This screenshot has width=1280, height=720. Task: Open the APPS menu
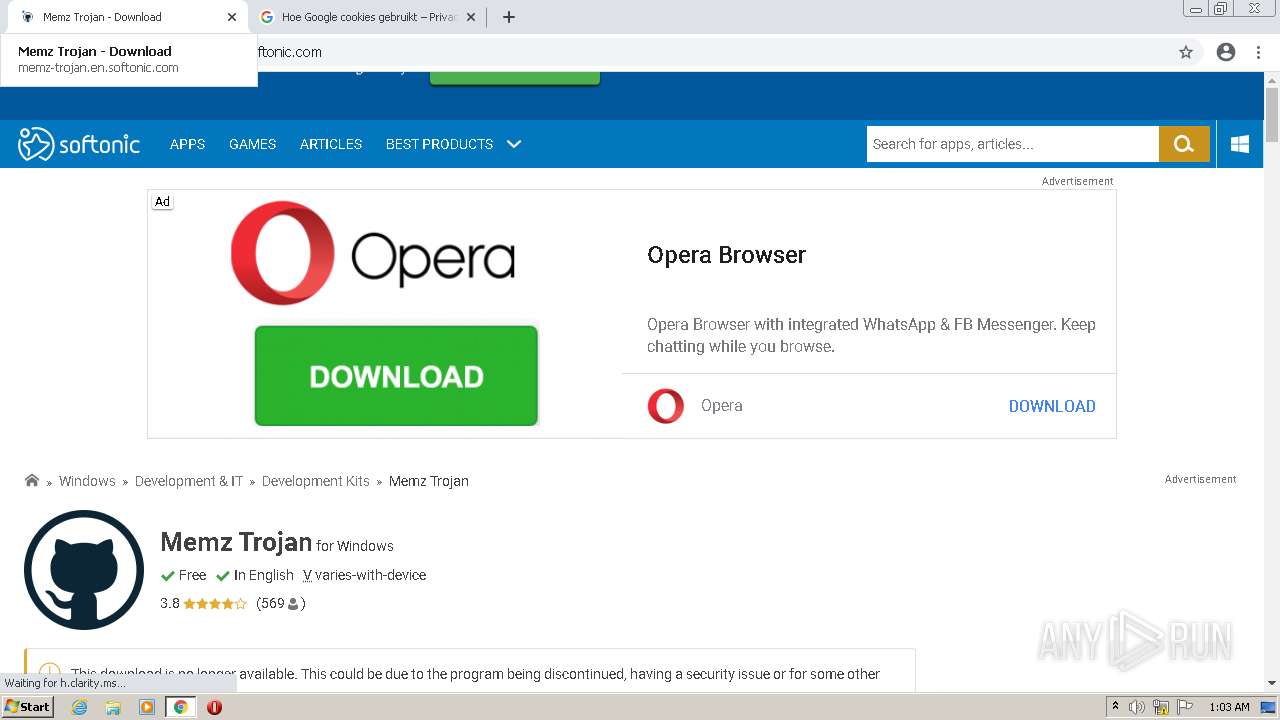187,144
